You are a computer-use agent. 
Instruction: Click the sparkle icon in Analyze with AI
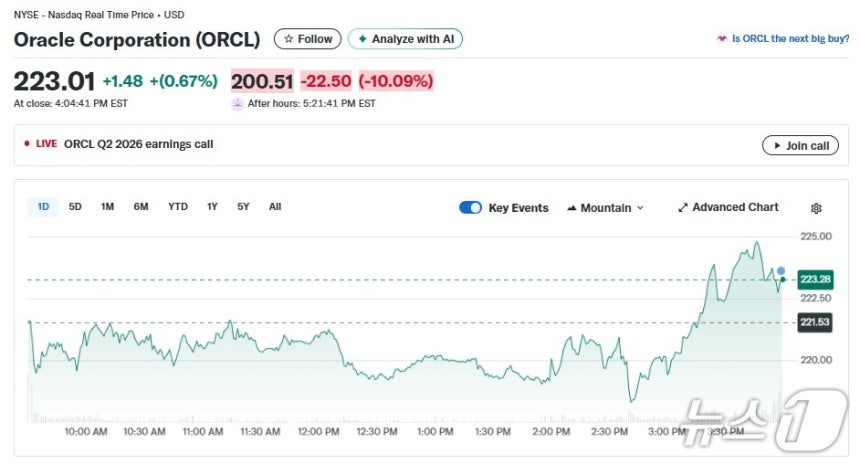pyautogui.click(x=362, y=39)
